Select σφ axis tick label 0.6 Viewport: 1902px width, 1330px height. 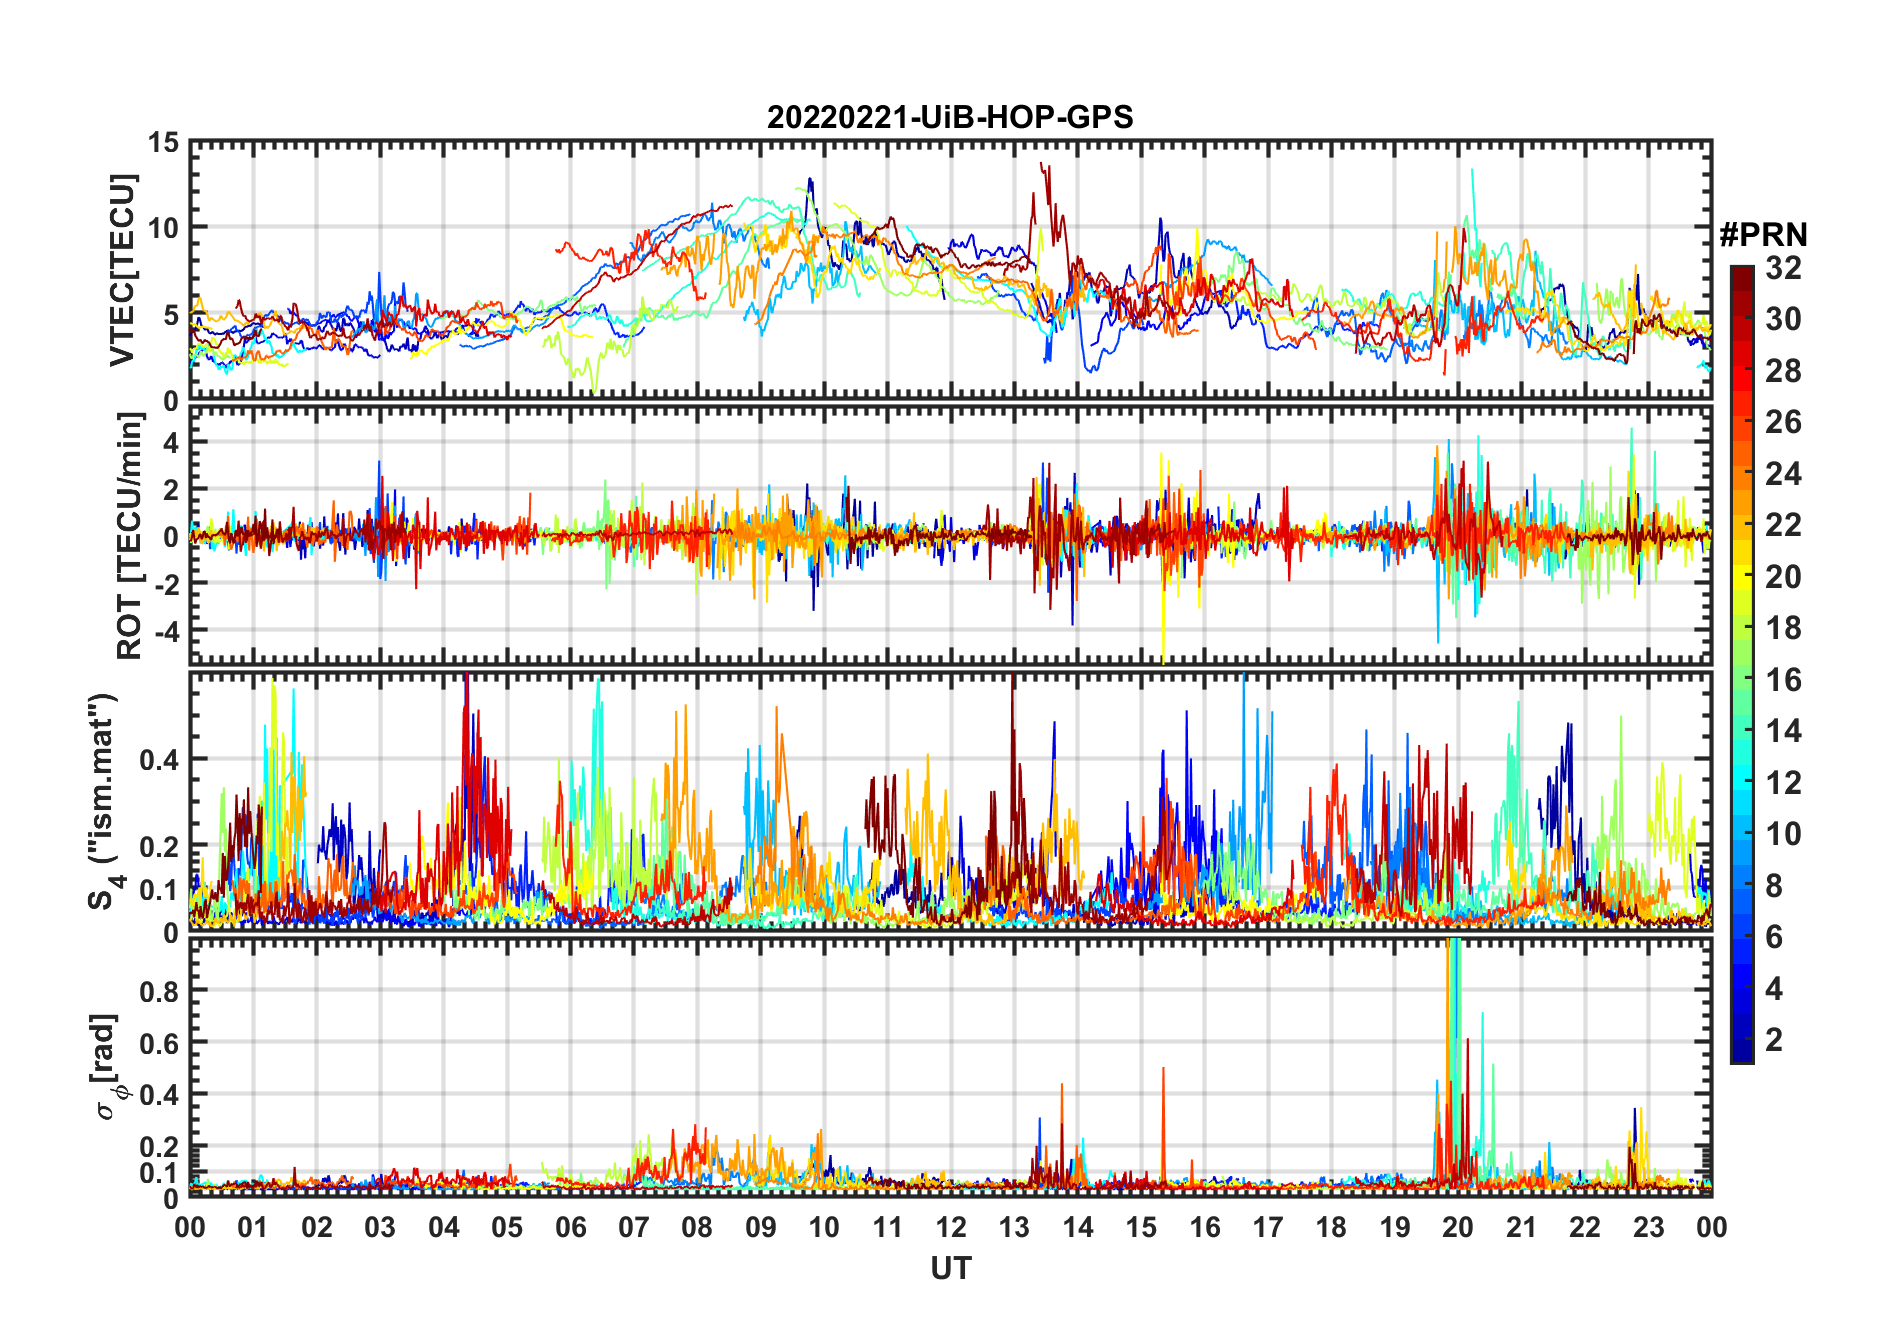point(160,1043)
